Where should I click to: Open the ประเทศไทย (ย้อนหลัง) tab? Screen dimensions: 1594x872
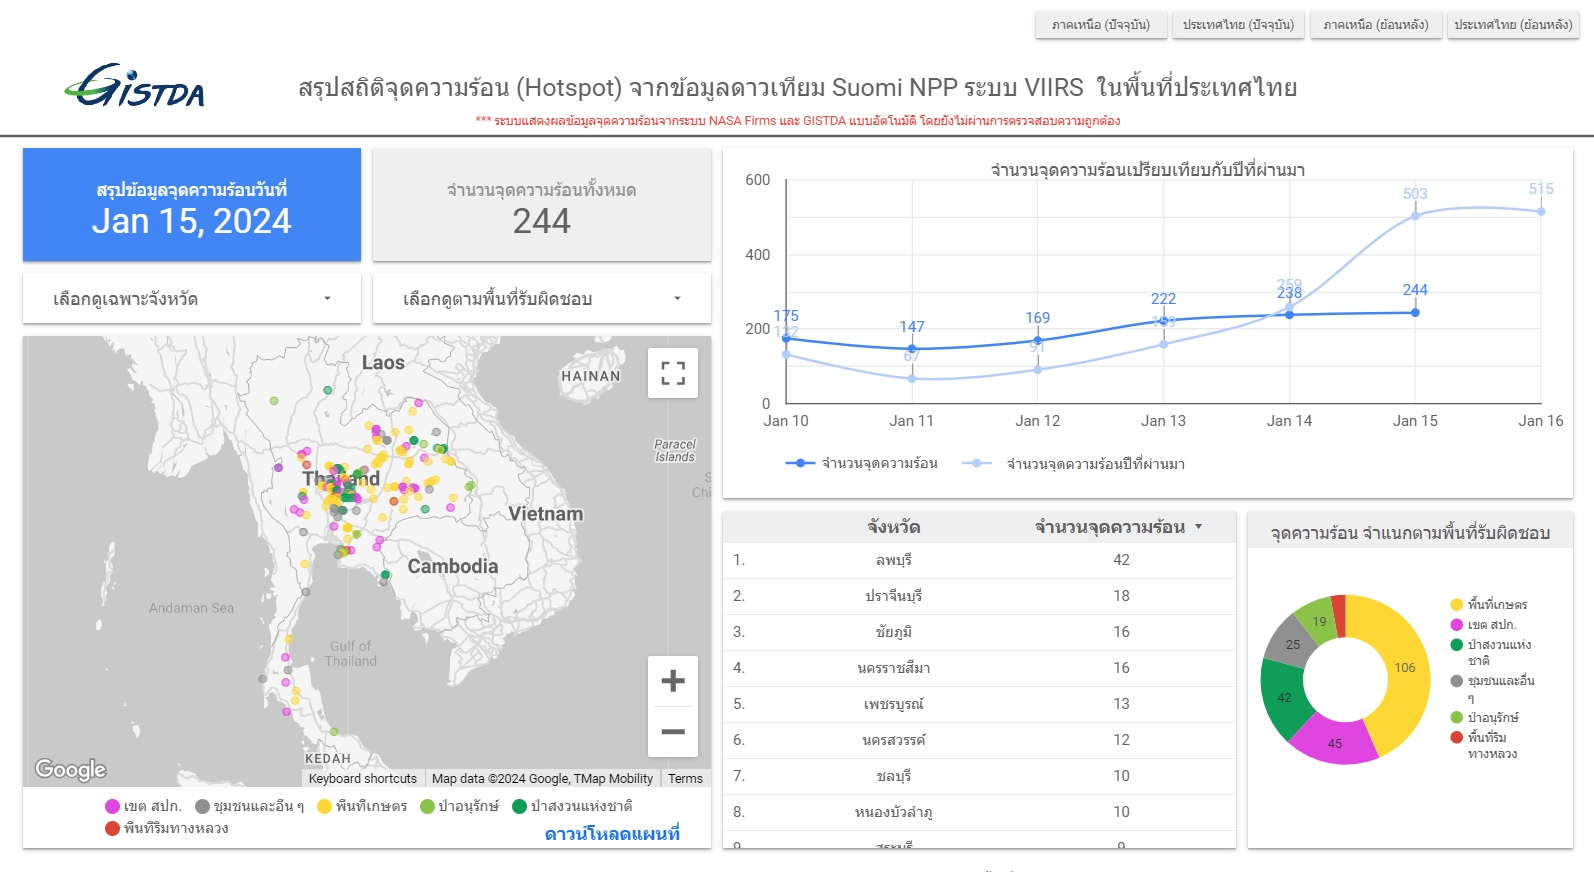(x=1512, y=25)
